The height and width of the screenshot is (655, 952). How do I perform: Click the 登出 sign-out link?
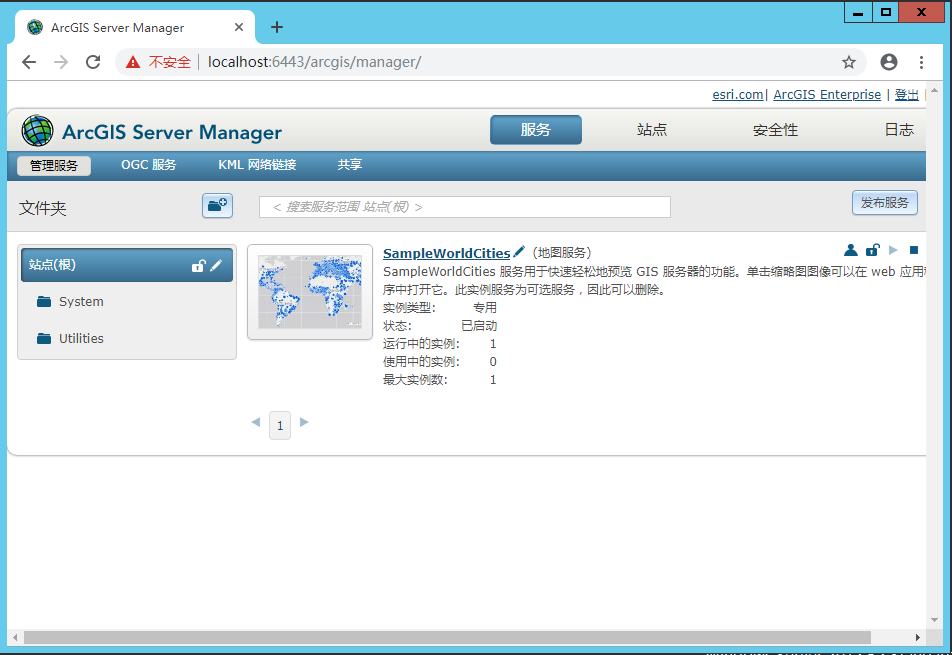(x=906, y=95)
